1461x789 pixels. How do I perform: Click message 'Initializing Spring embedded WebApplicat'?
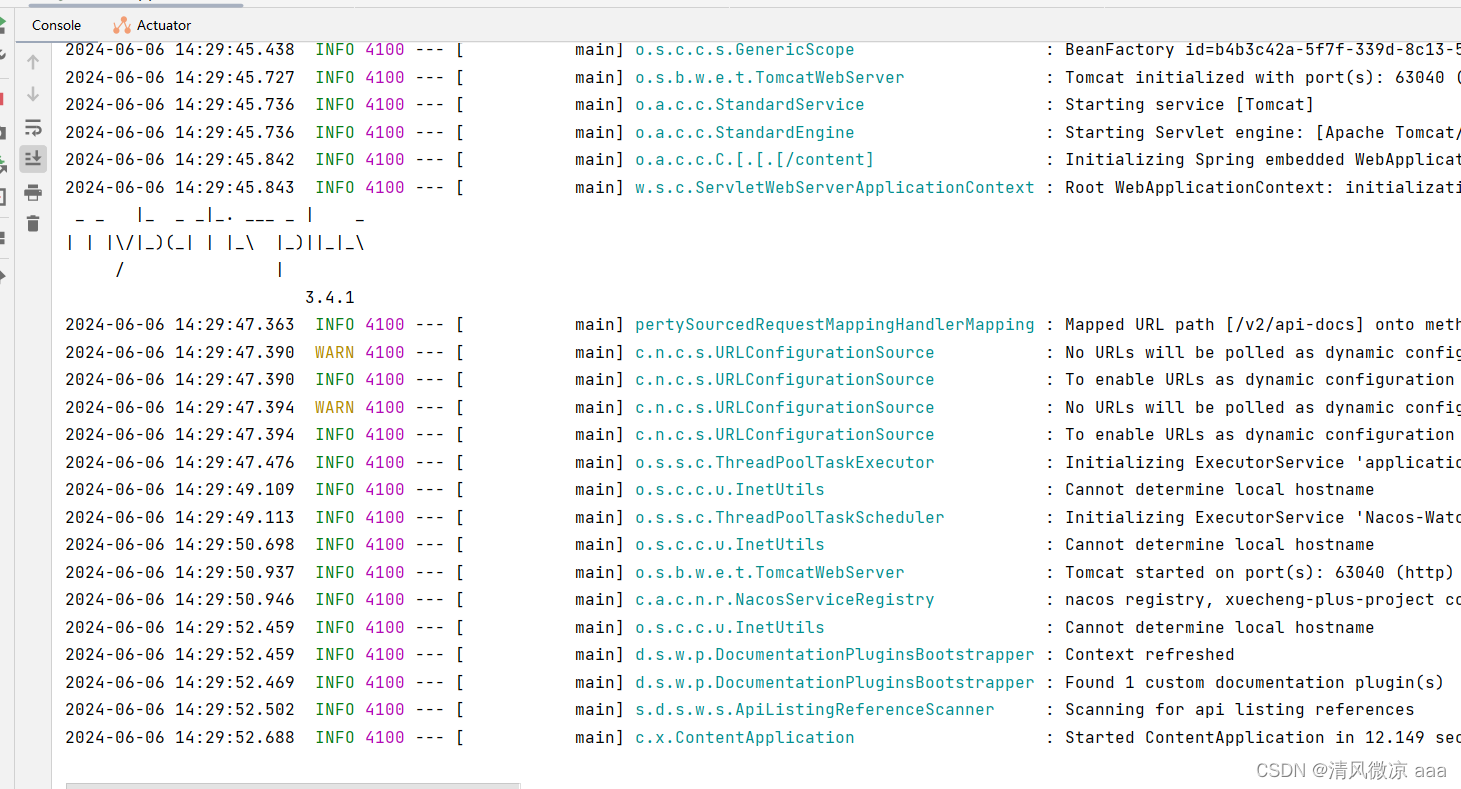(1263, 160)
